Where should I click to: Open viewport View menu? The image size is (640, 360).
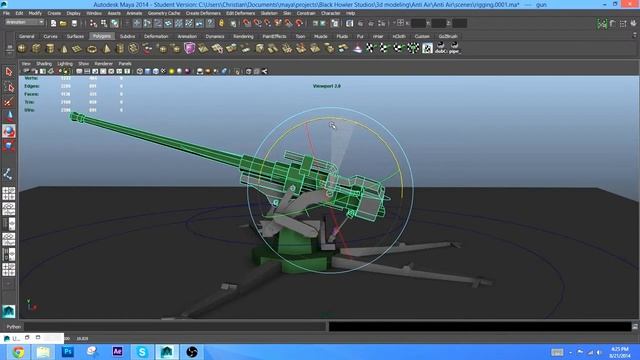[26, 64]
